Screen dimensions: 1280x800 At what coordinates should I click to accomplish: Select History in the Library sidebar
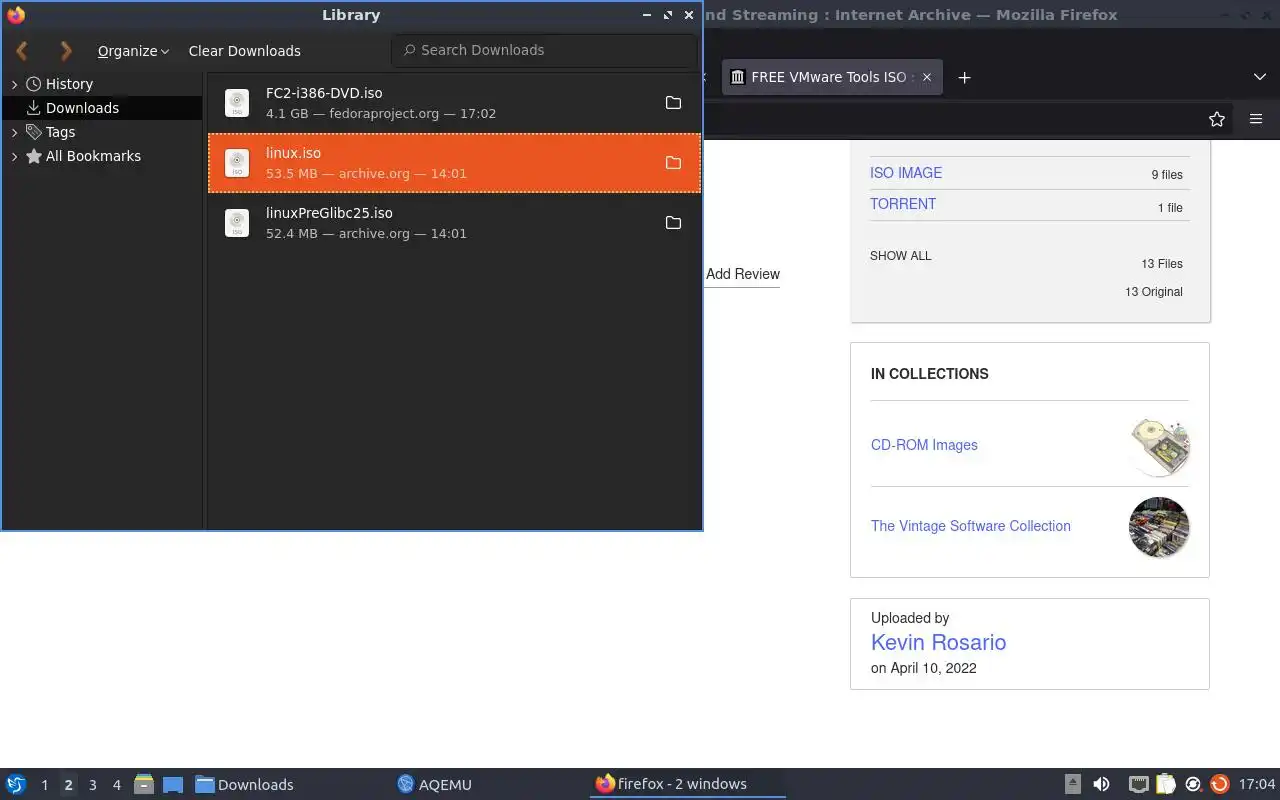point(69,84)
